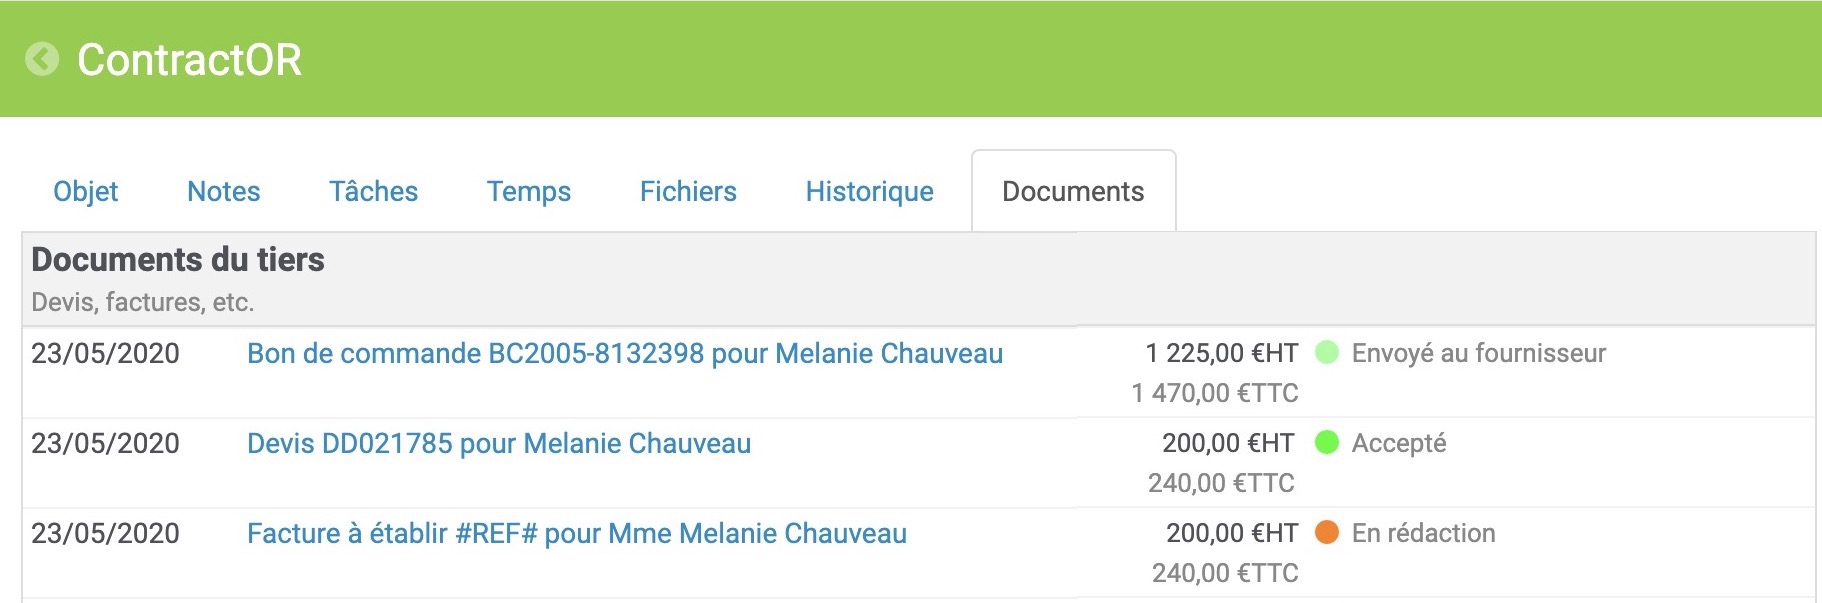1822x603 pixels.
Task: Open the Objet tab
Action: (x=85, y=191)
